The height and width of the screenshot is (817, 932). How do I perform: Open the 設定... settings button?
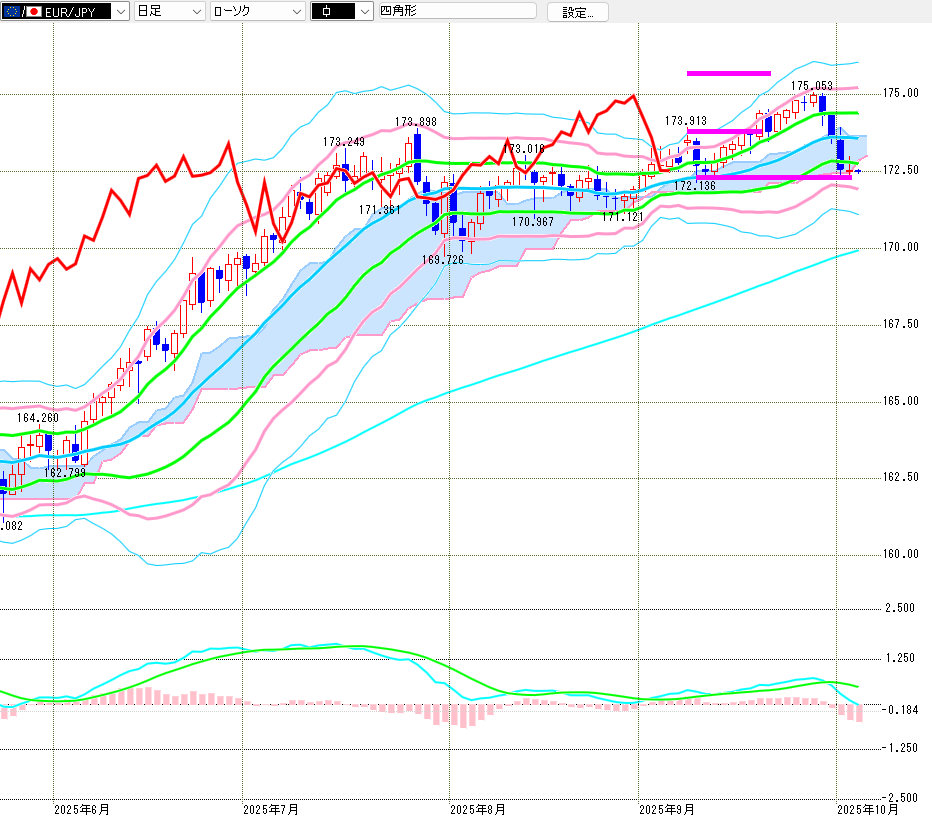pyautogui.click(x=577, y=12)
